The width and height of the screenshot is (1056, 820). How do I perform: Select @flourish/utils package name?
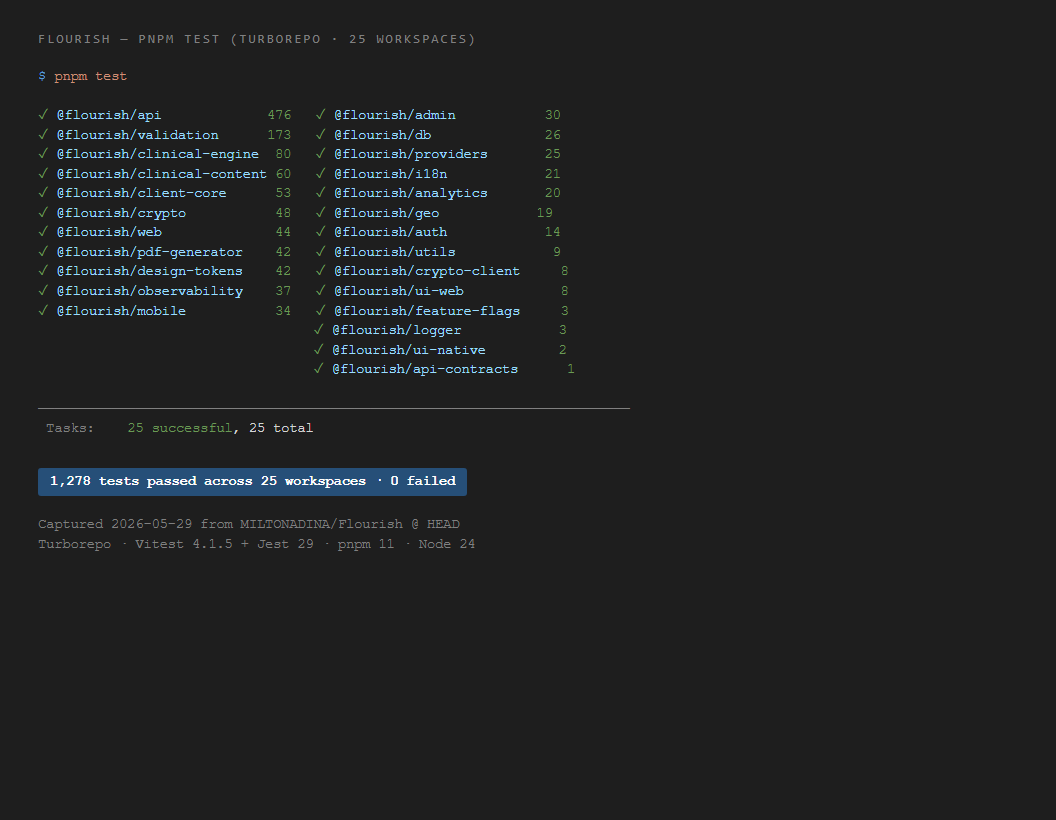point(395,252)
